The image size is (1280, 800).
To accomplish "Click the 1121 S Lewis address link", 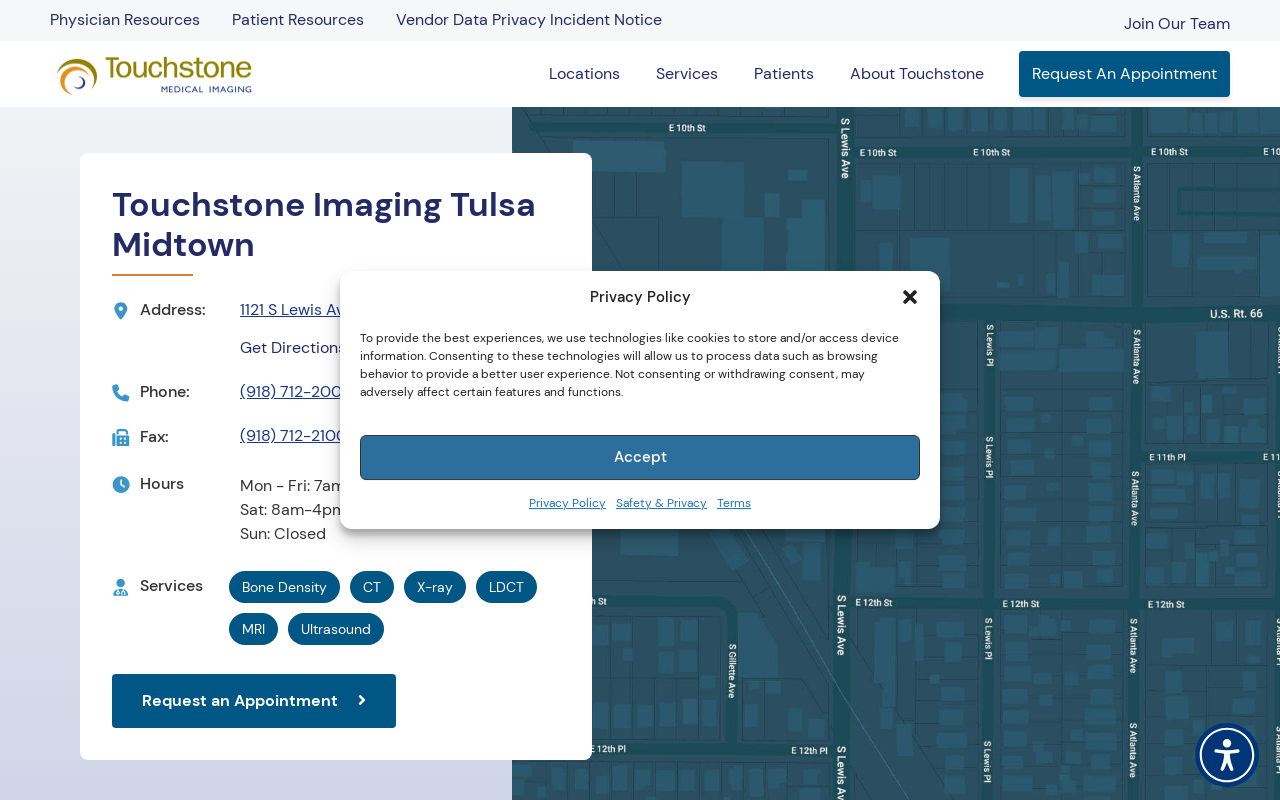I will [x=291, y=310].
